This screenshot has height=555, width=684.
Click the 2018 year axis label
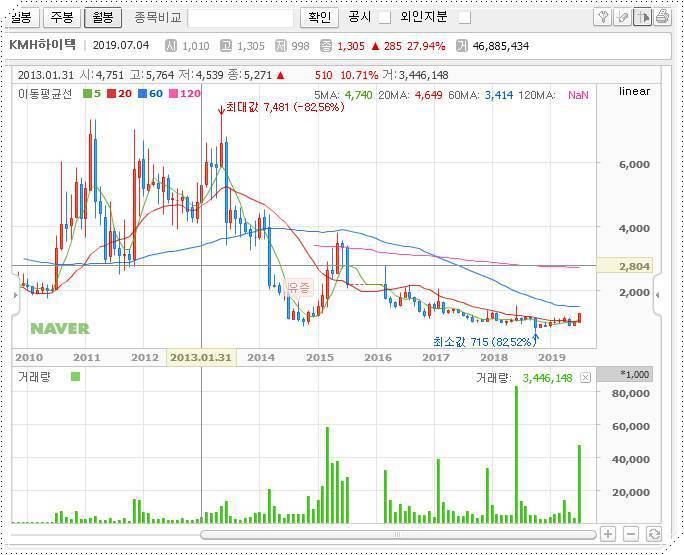[x=494, y=358]
